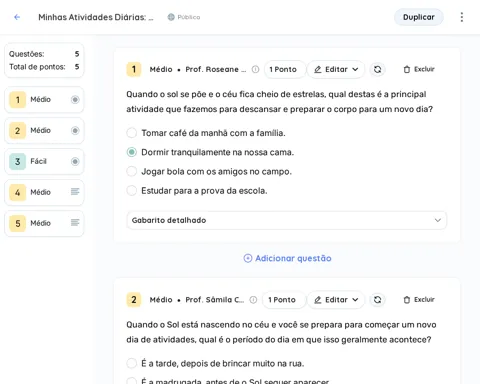This screenshot has width=480, height=384.
Task: Click Total de pontos label
Action: [37, 67]
